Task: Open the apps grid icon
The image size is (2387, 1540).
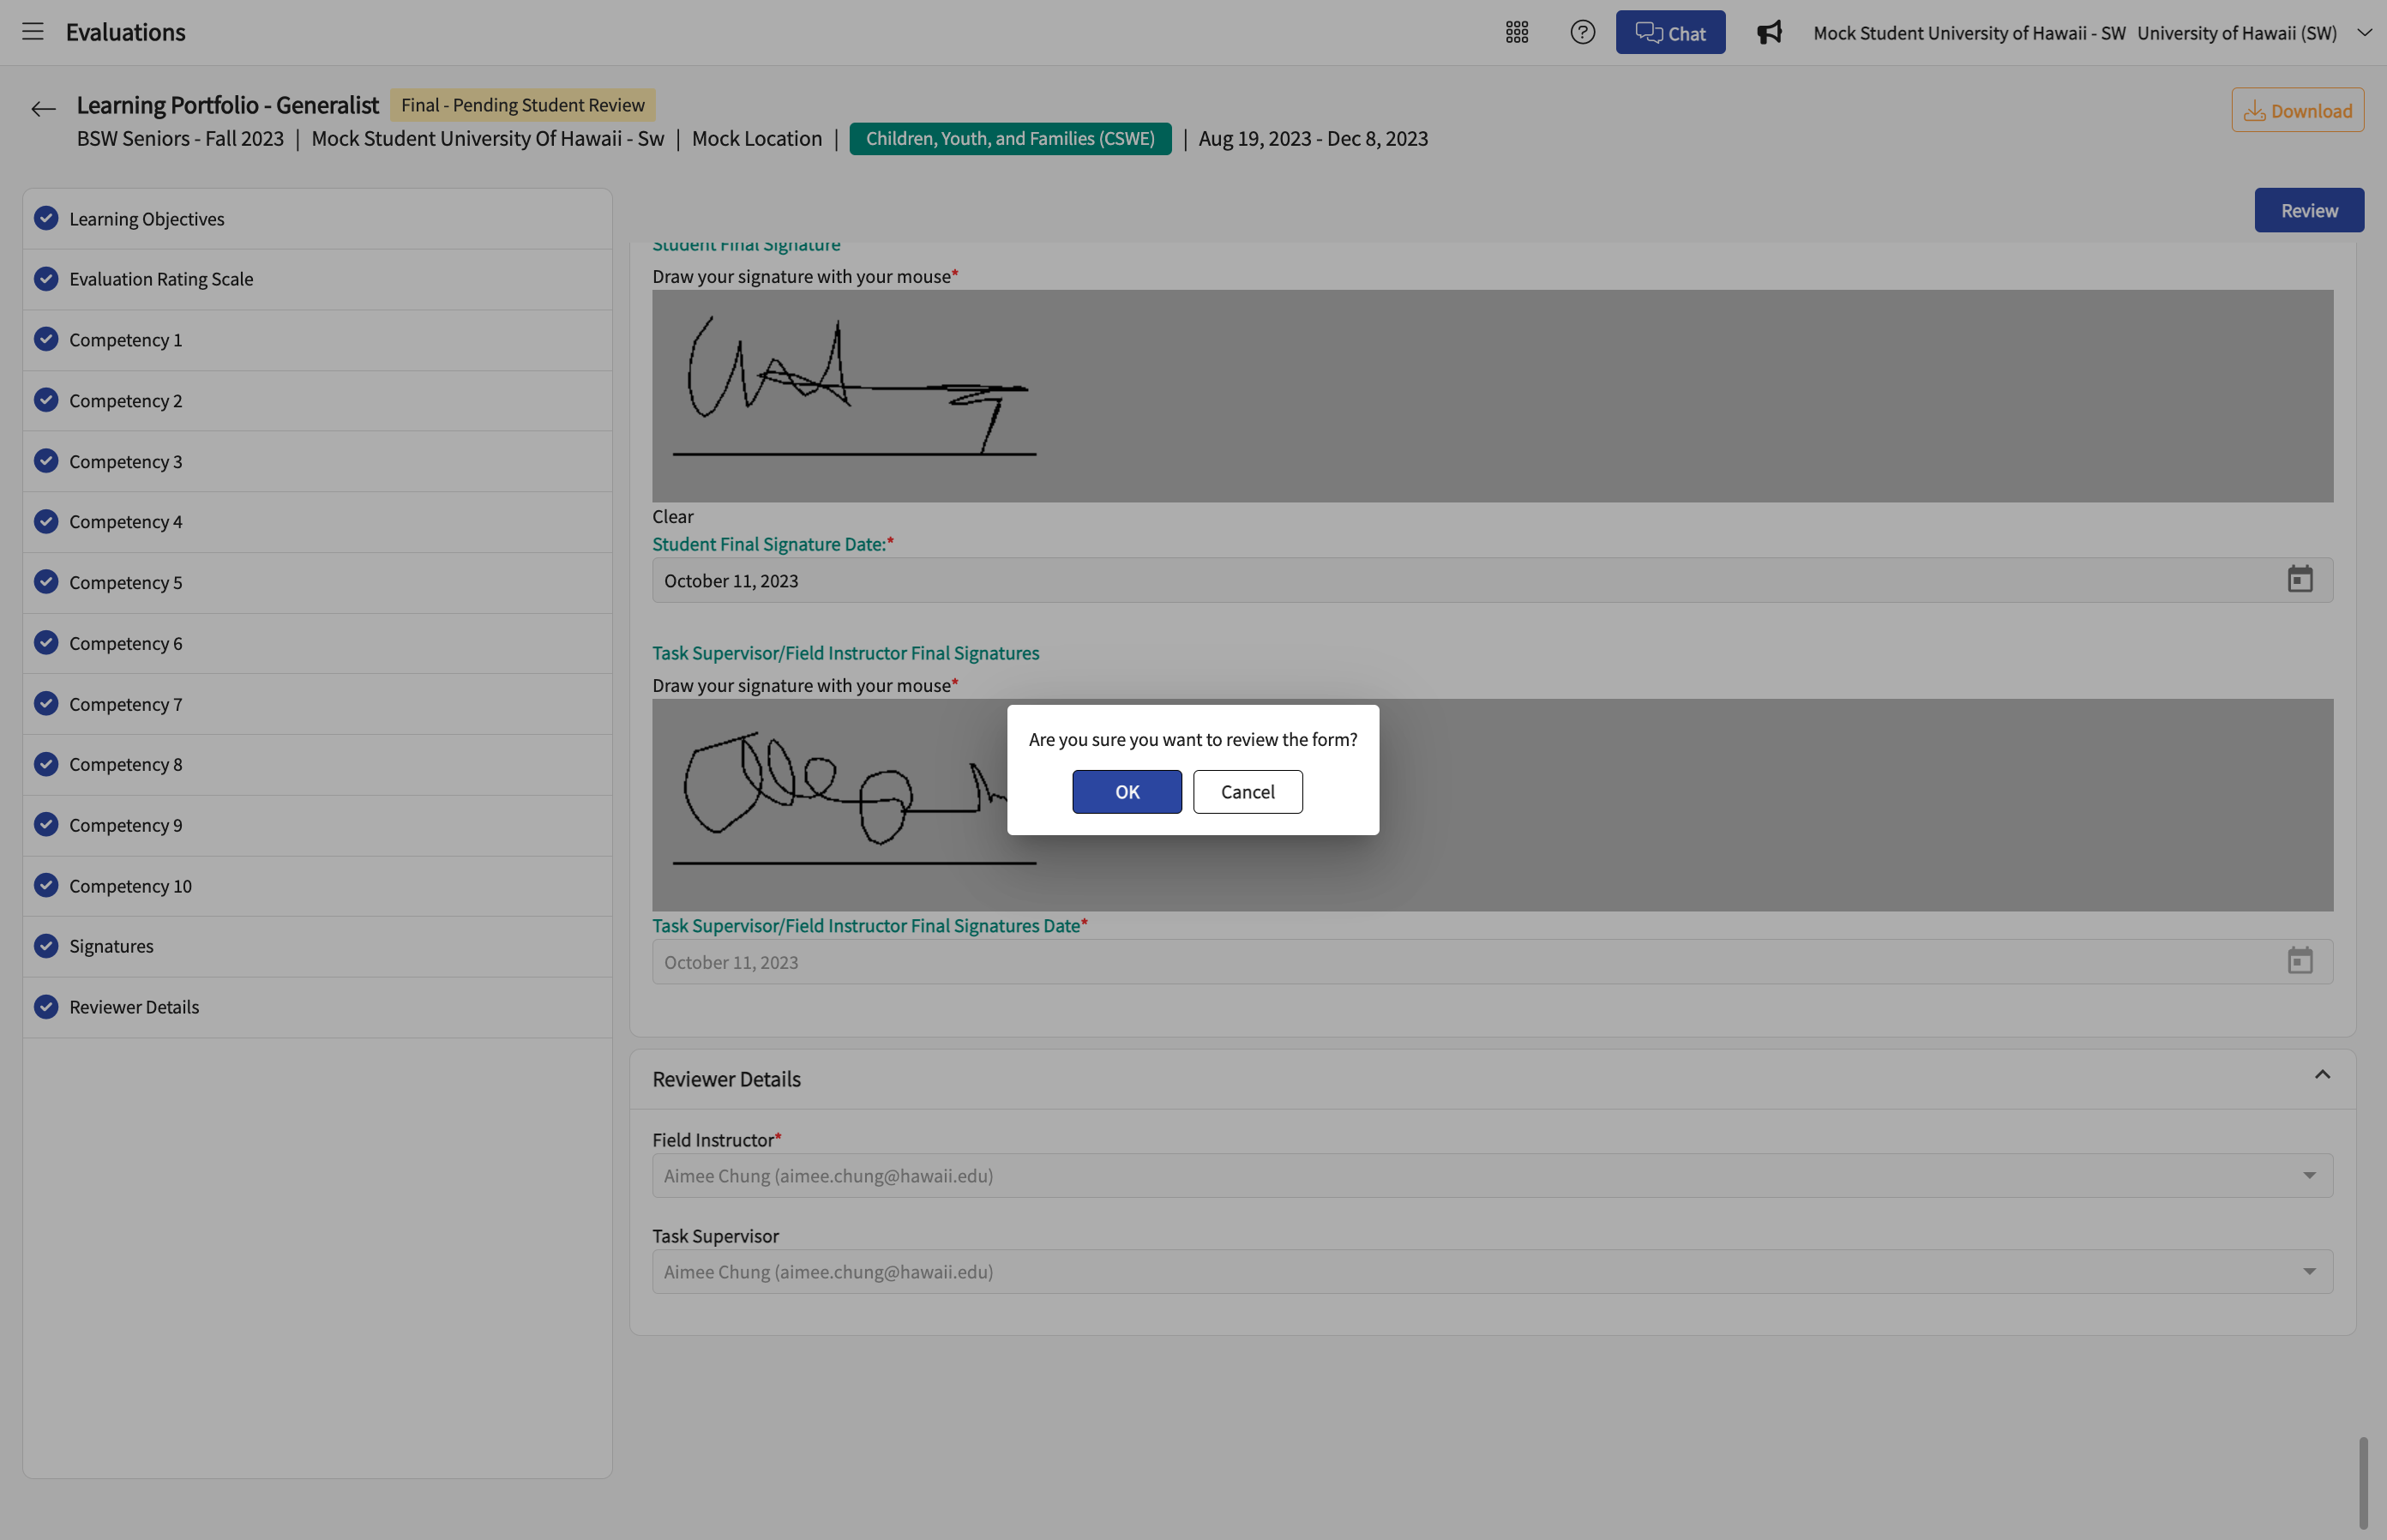Action: pos(1516,32)
